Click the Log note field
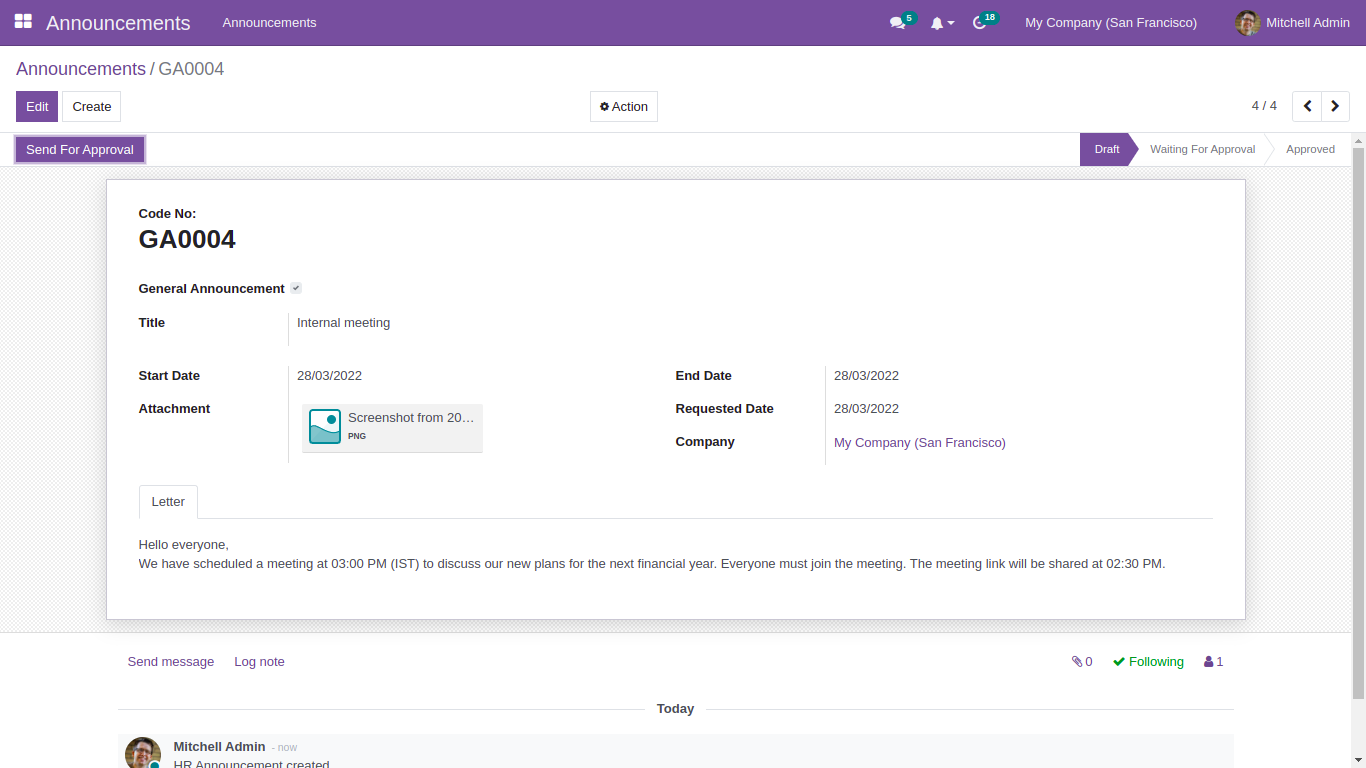Screen dimensions: 1366x768 259,661
